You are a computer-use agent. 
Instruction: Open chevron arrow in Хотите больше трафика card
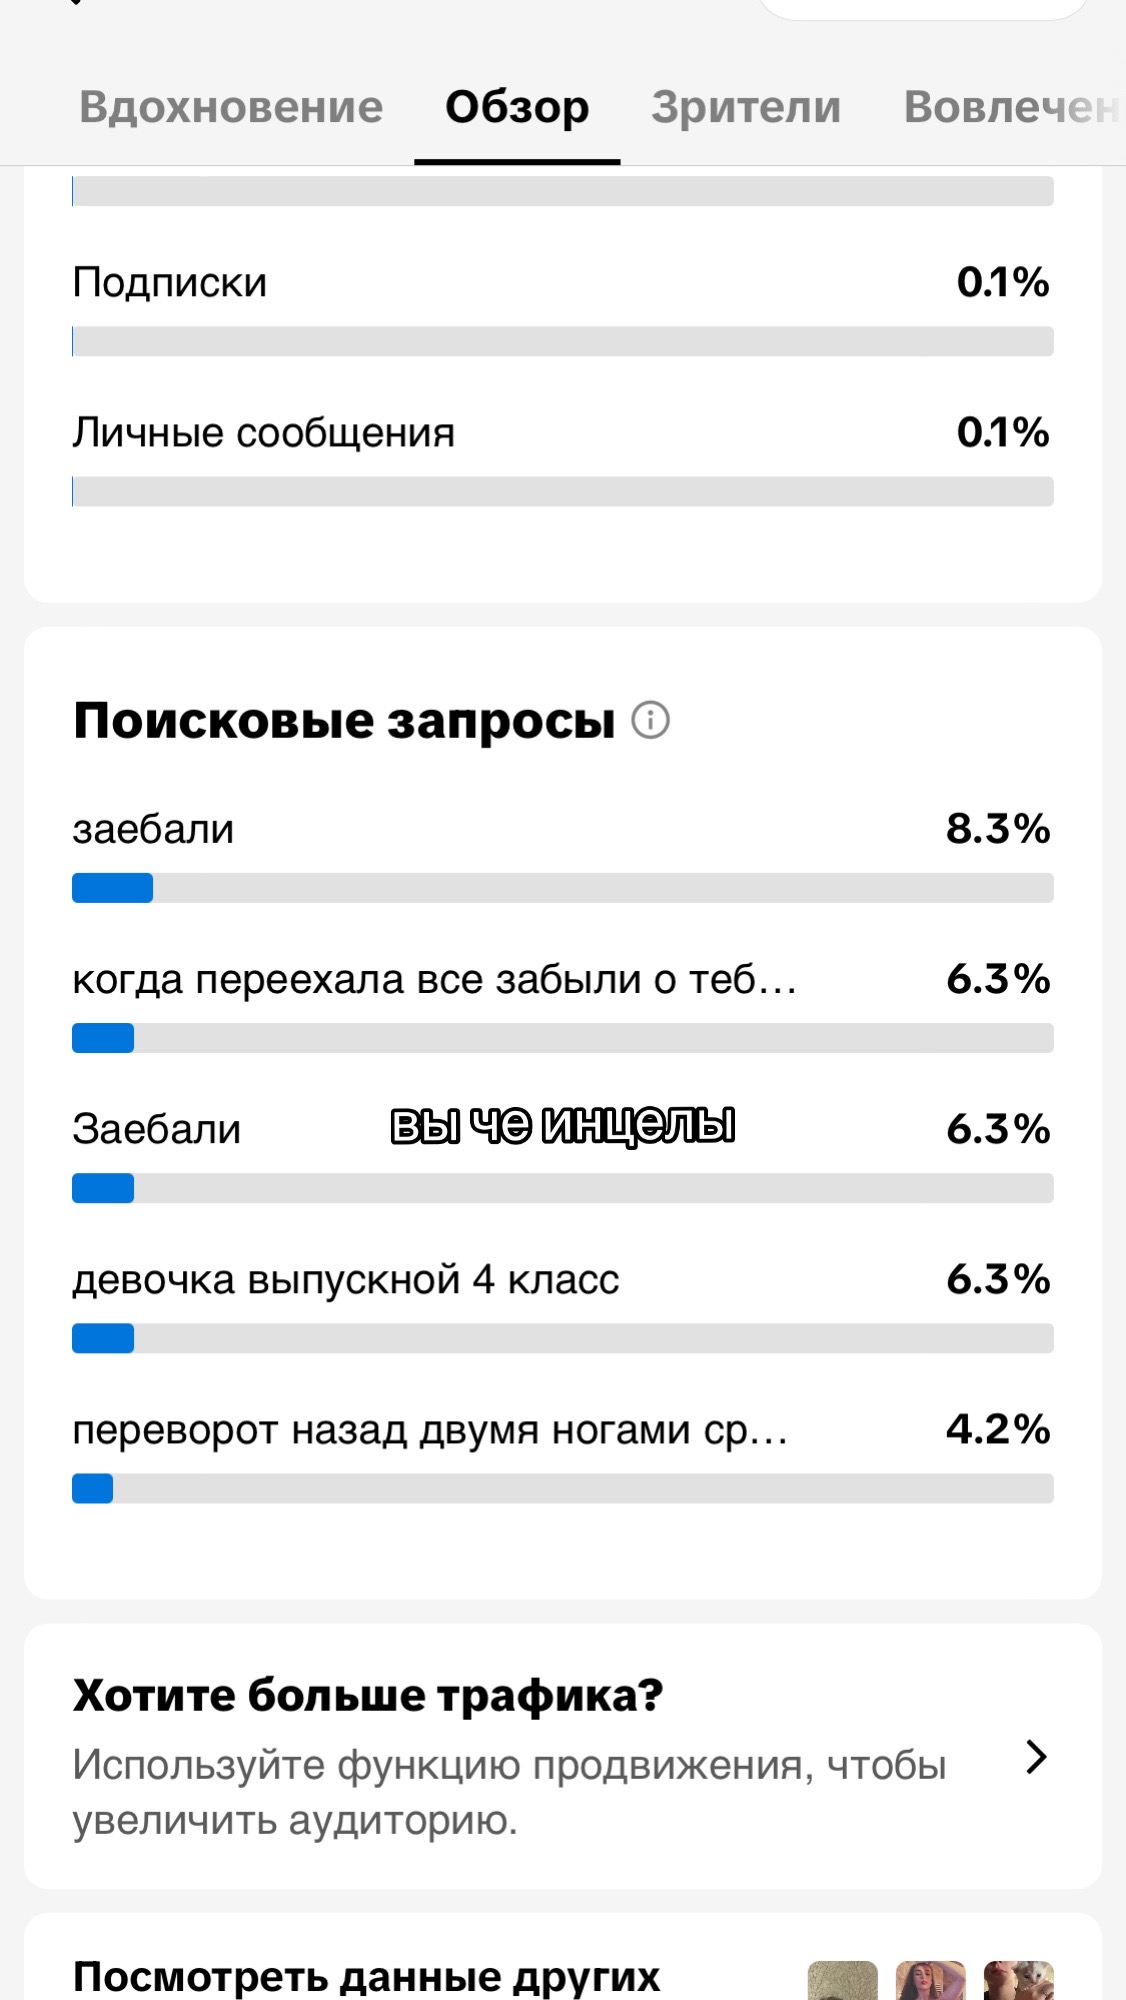pos(1037,1757)
